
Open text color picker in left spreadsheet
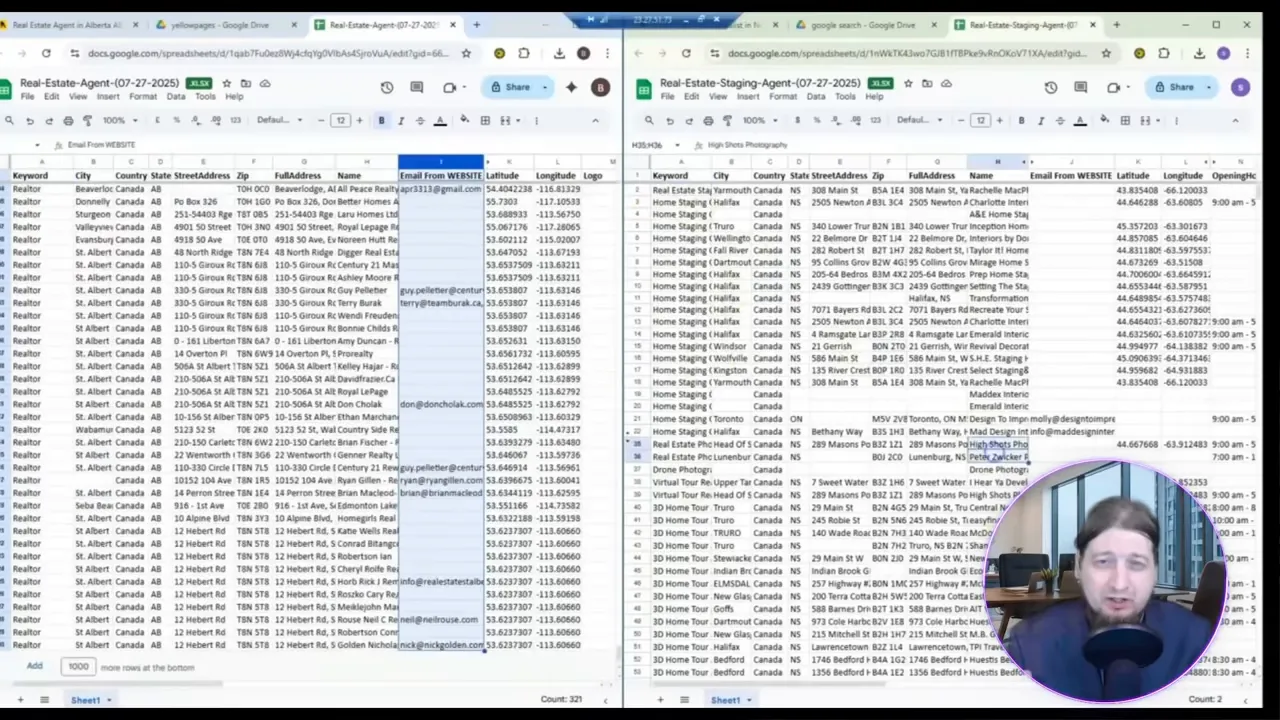pyautogui.click(x=440, y=120)
